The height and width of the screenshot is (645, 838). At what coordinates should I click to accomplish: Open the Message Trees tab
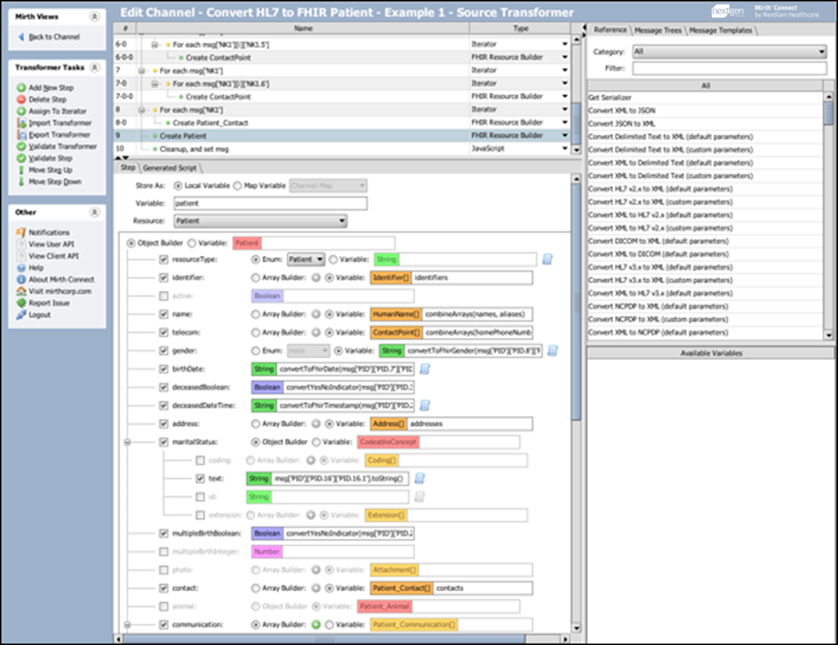(x=658, y=31)
